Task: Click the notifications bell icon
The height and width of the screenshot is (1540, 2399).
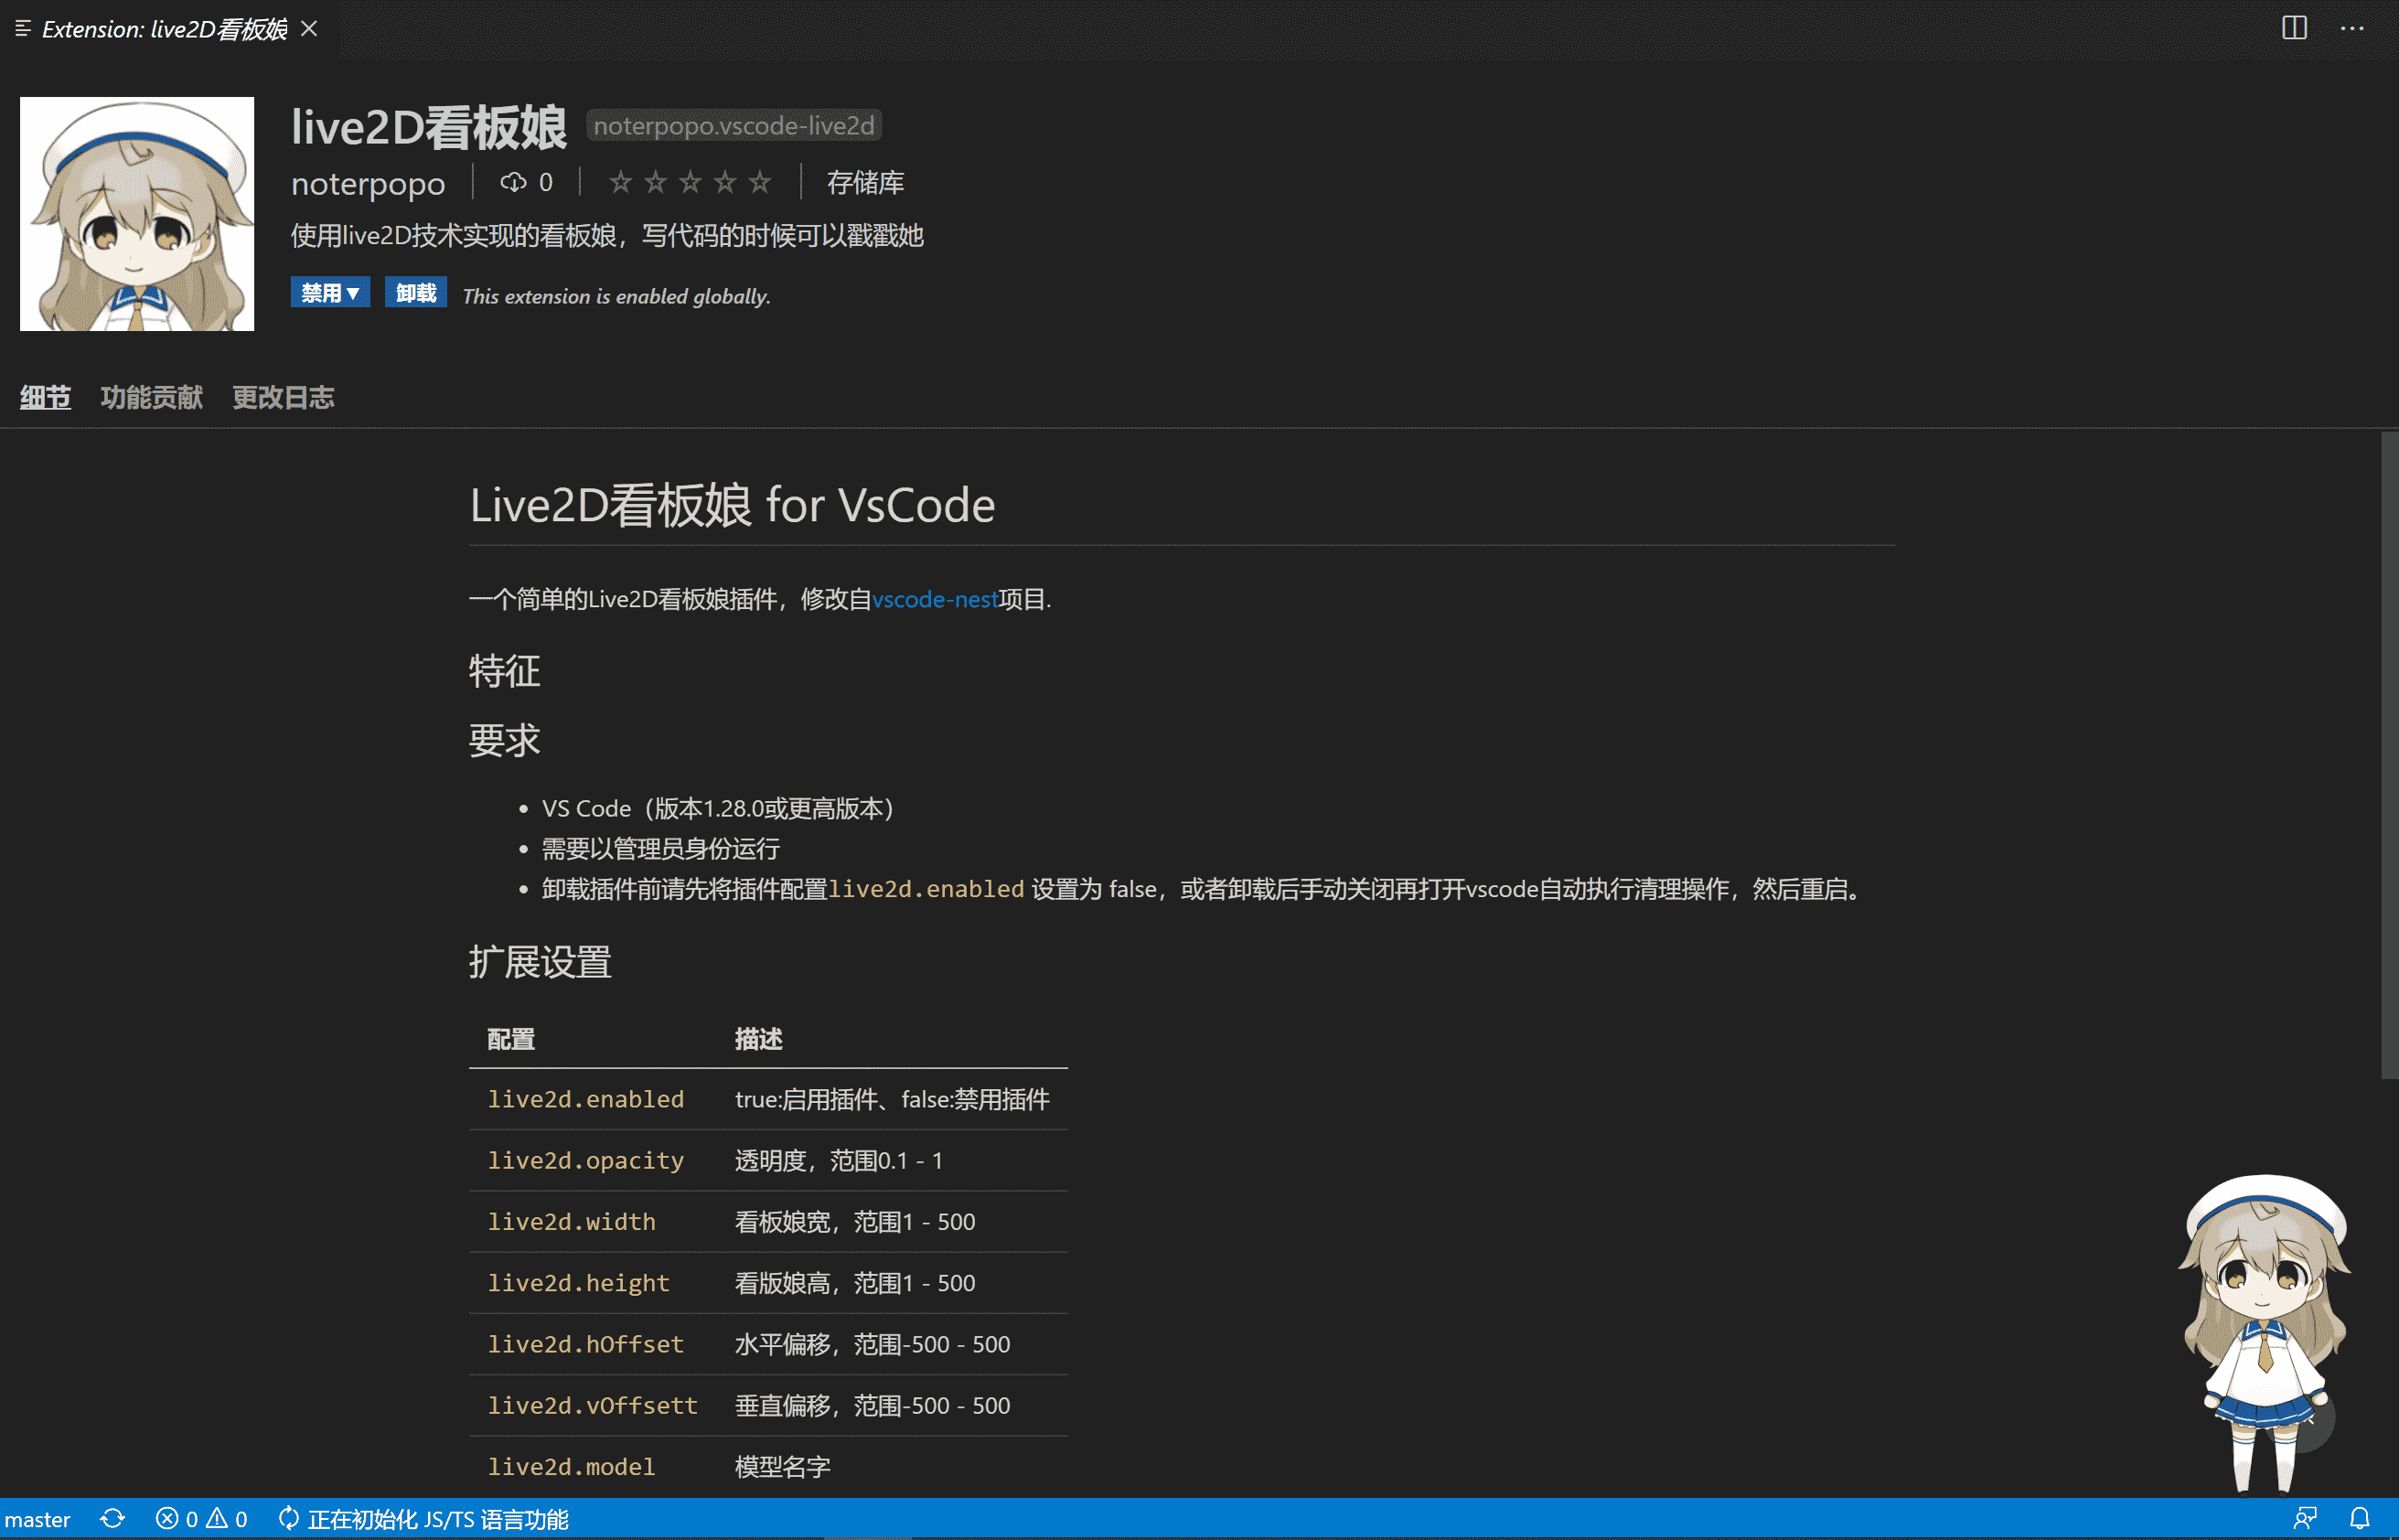Action: point(2359,1519)
